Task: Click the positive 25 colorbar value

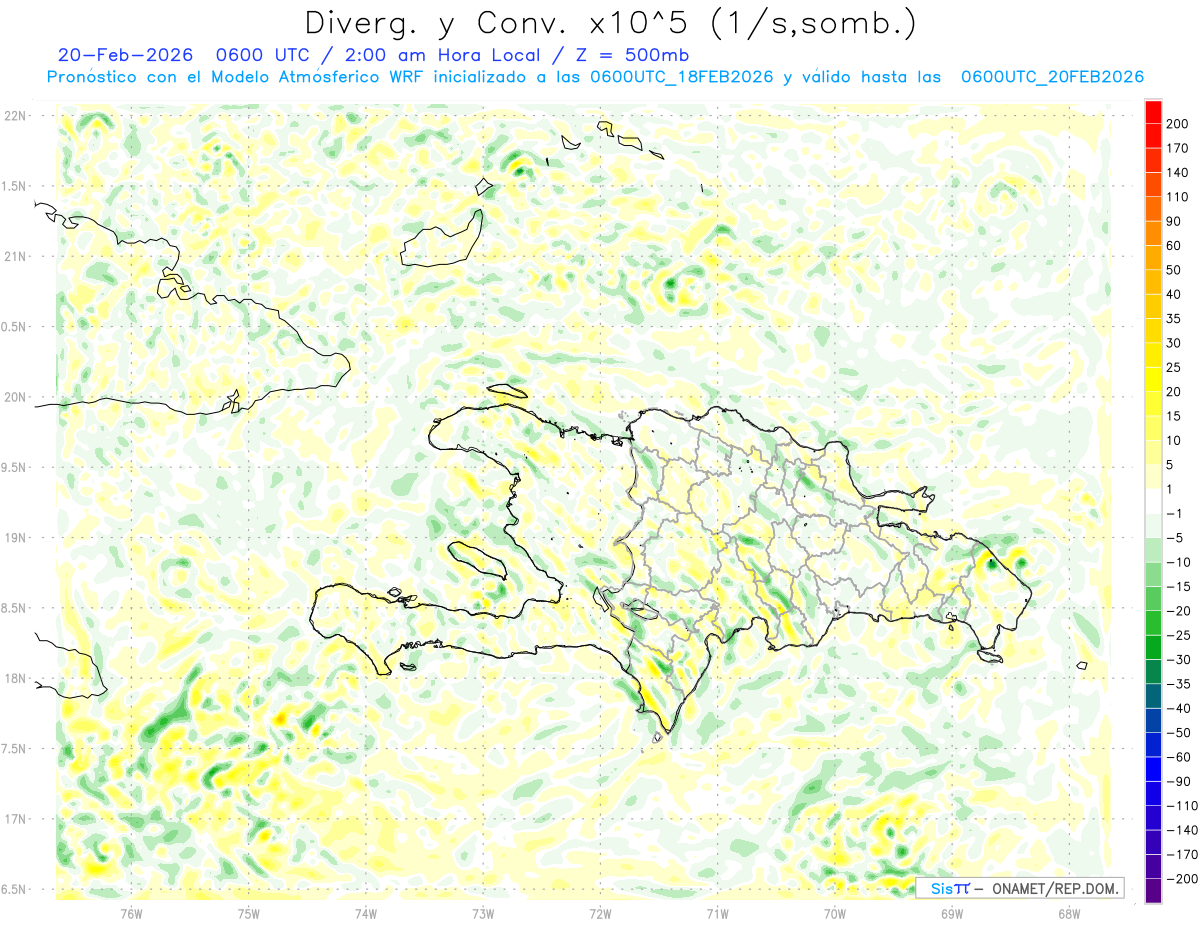Action: tap(1175, 368)
